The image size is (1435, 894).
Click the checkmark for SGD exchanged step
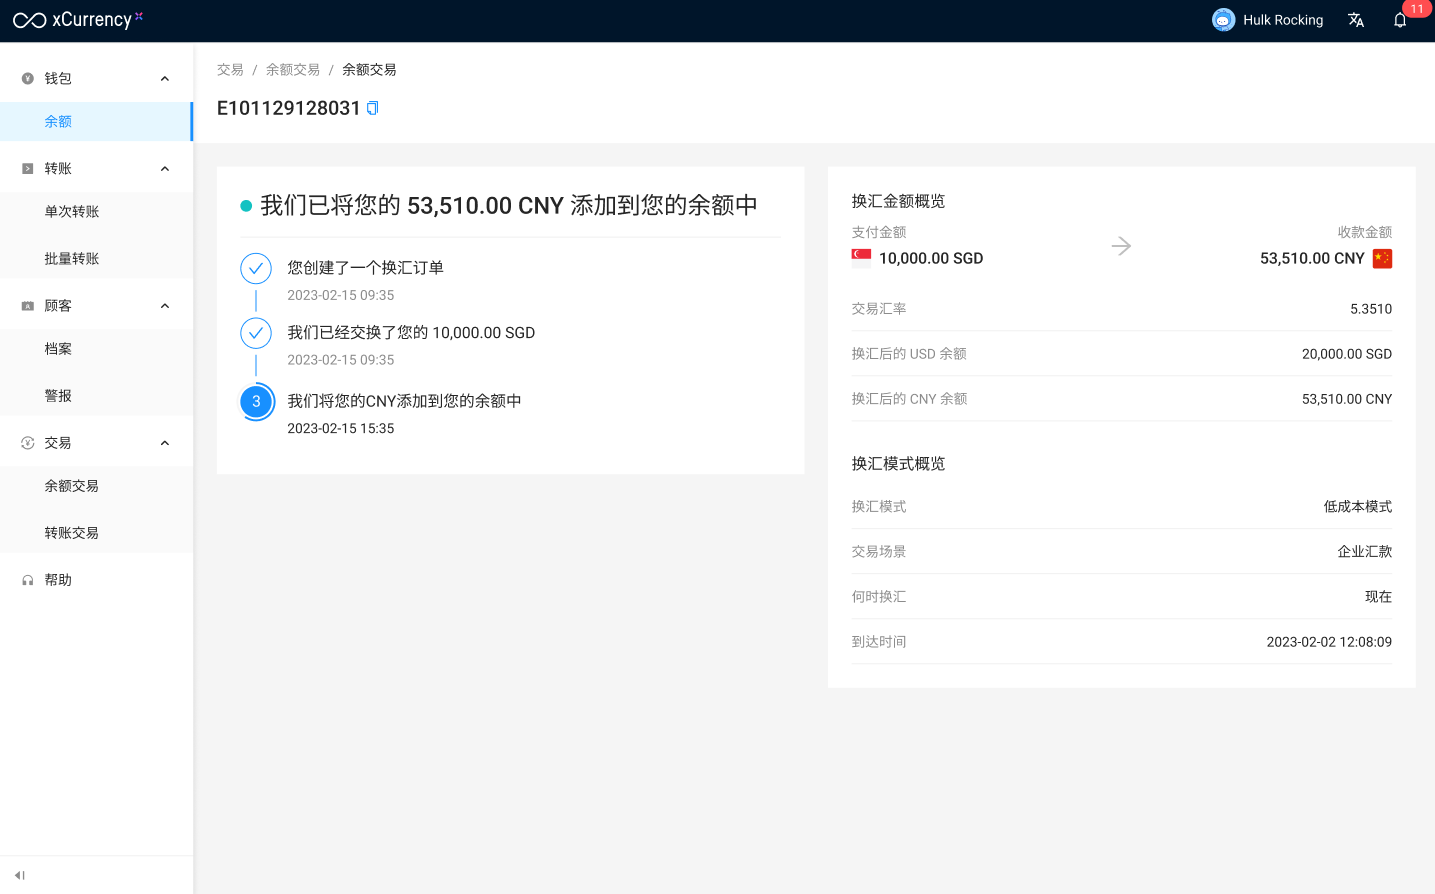[256, 333]
